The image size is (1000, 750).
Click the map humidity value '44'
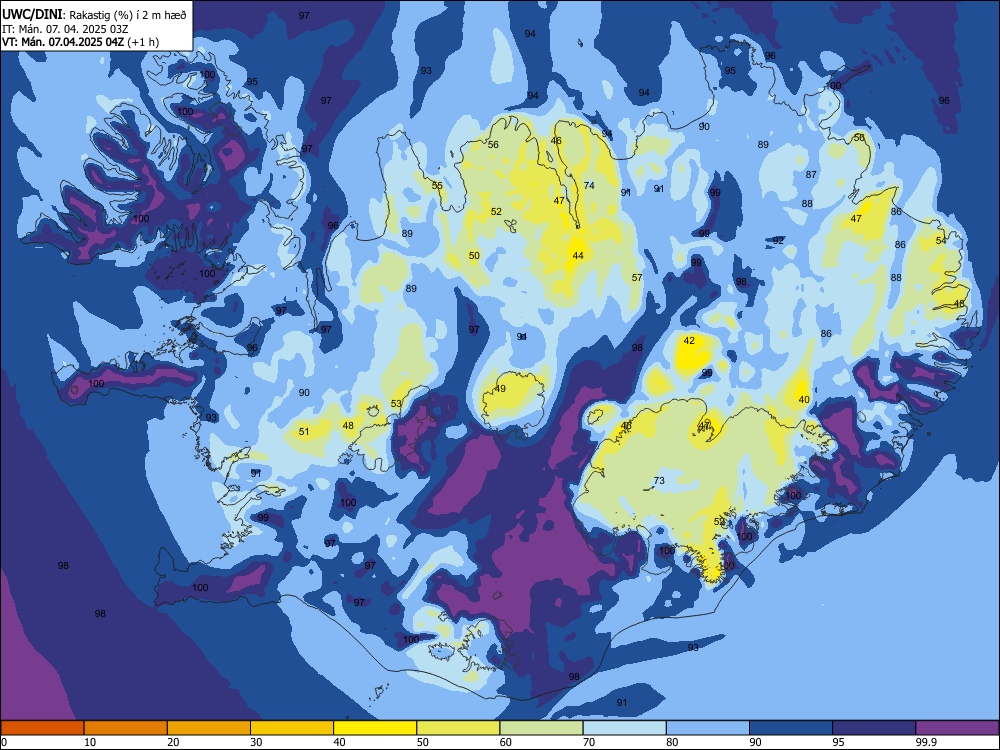tap(578, 256)
